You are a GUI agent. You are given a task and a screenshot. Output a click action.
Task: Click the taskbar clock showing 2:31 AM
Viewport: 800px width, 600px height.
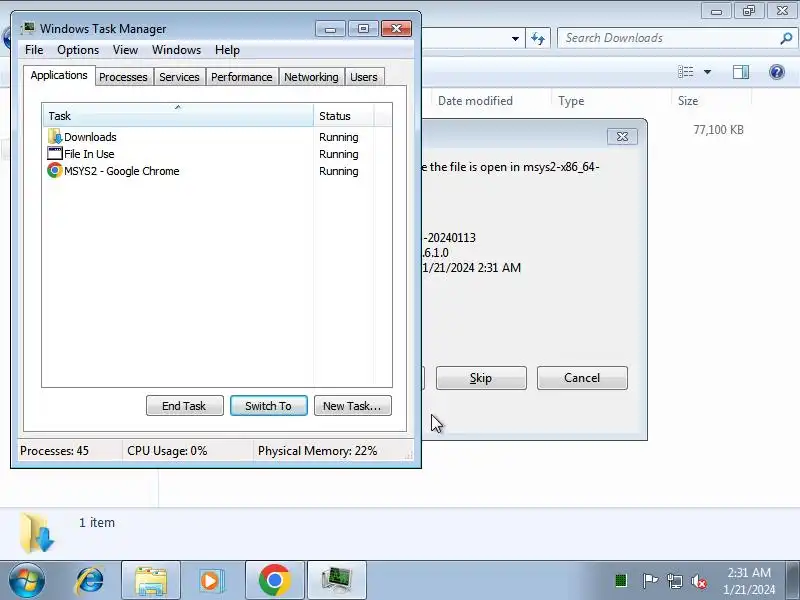tap(748, 581)
